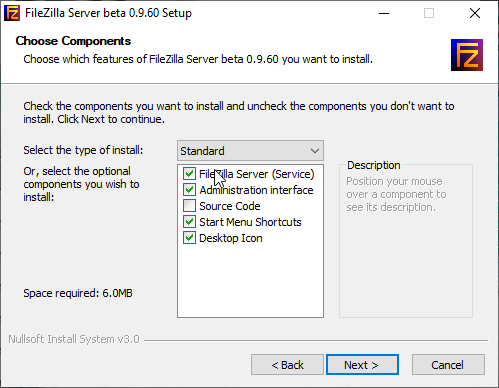The image size is (499, 388).
Task: Click the empty area in components list
Action: 250,281
